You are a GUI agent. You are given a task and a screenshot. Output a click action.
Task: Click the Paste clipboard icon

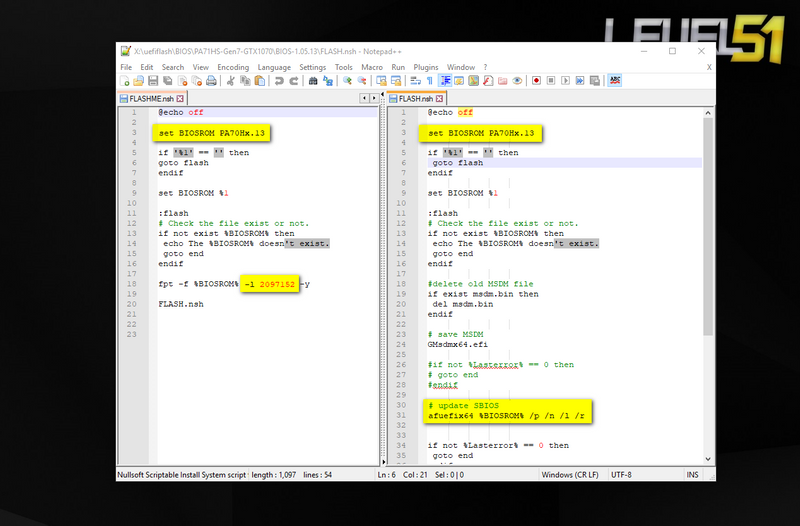click(x=260, y=81)
